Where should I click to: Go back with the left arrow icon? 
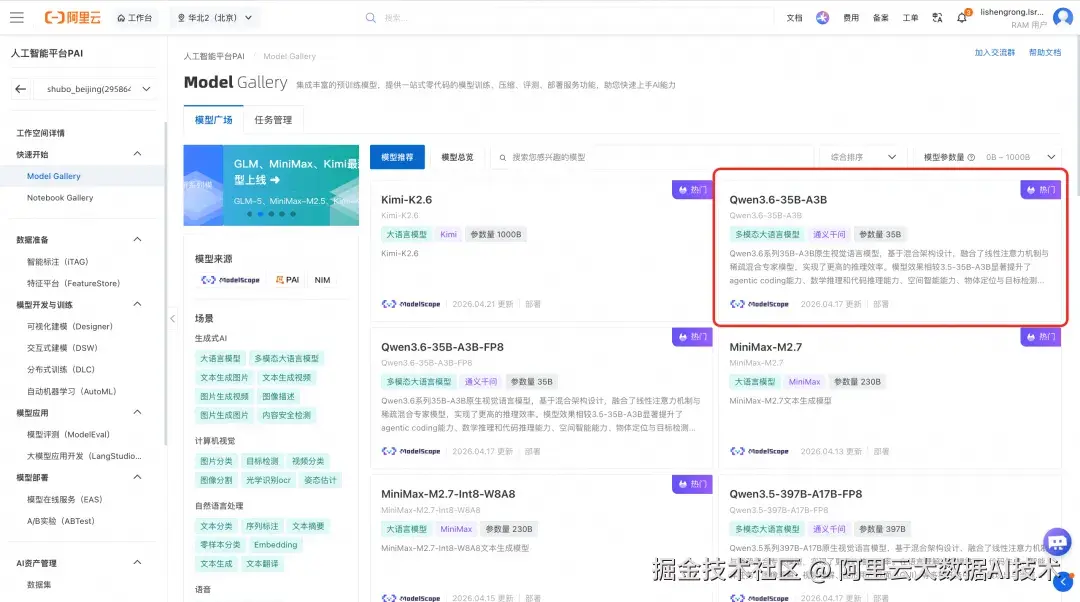(21, 89)
